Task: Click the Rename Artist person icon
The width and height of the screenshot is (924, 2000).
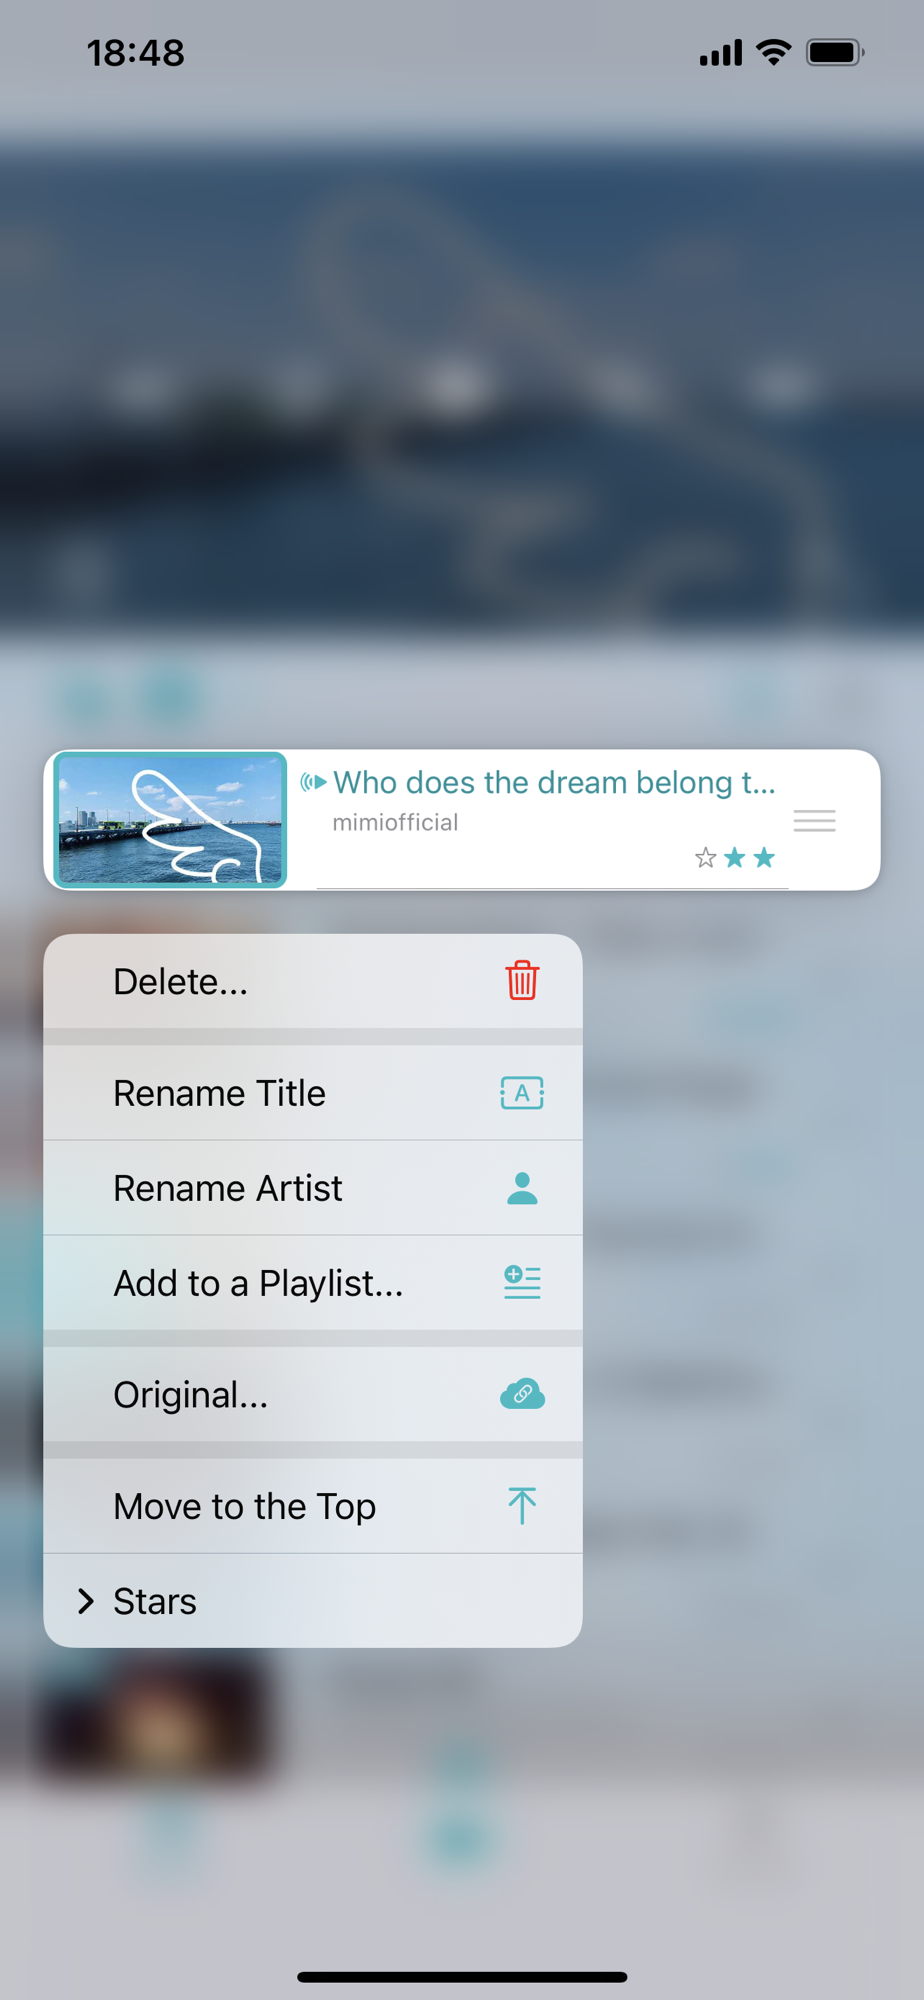Action: coord(522,1188)
